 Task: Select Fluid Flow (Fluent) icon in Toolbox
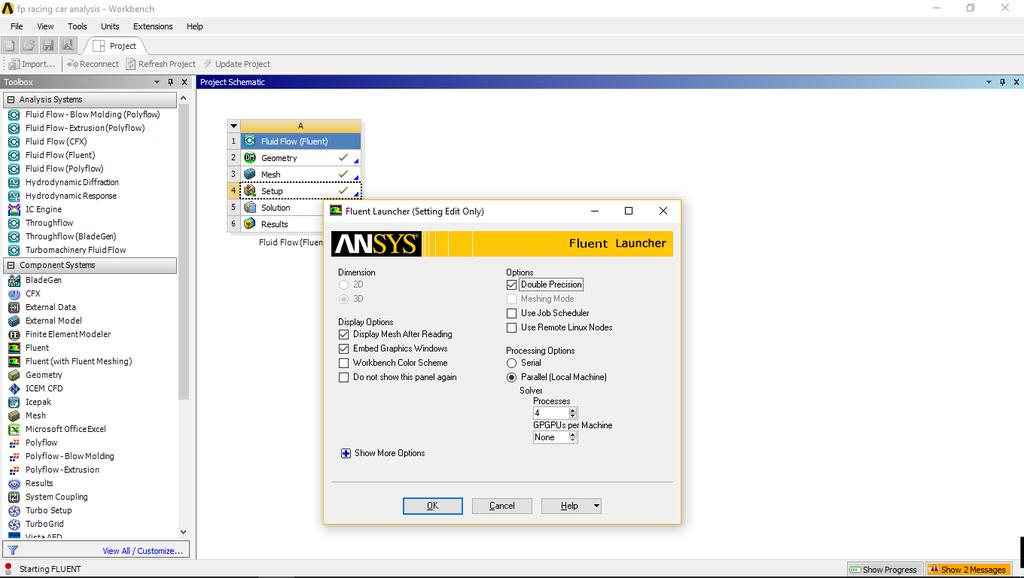[x=14, y=155]
